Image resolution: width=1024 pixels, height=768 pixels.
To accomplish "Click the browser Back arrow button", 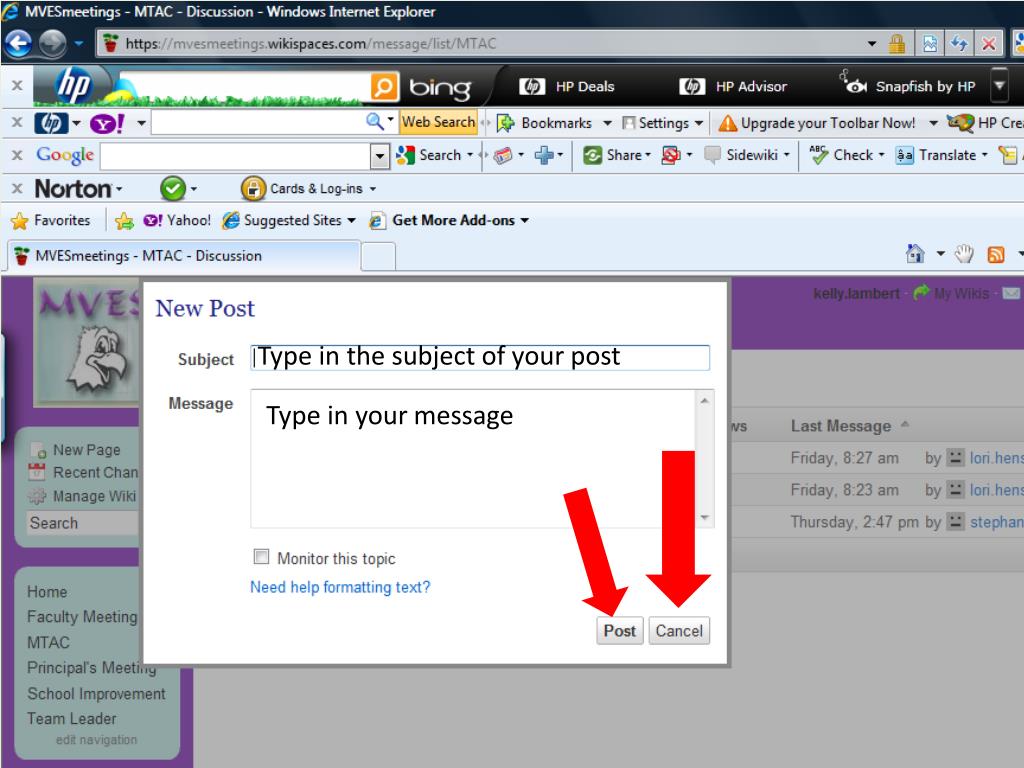I will click(18, 44).
